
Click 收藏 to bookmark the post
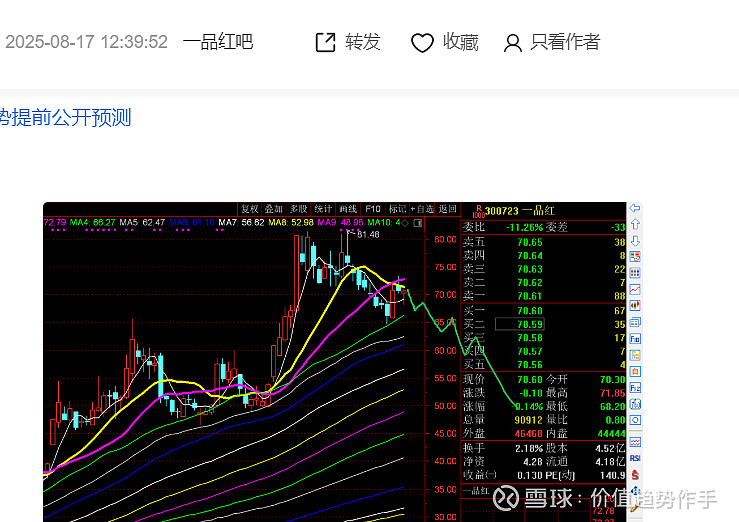460,42
